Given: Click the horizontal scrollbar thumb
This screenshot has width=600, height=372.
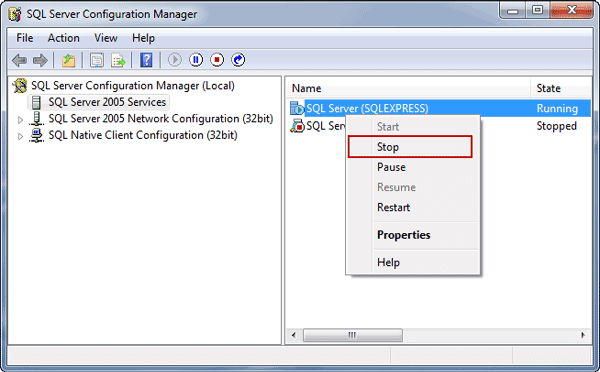Looking at the screenshot, I should point(352,335).
